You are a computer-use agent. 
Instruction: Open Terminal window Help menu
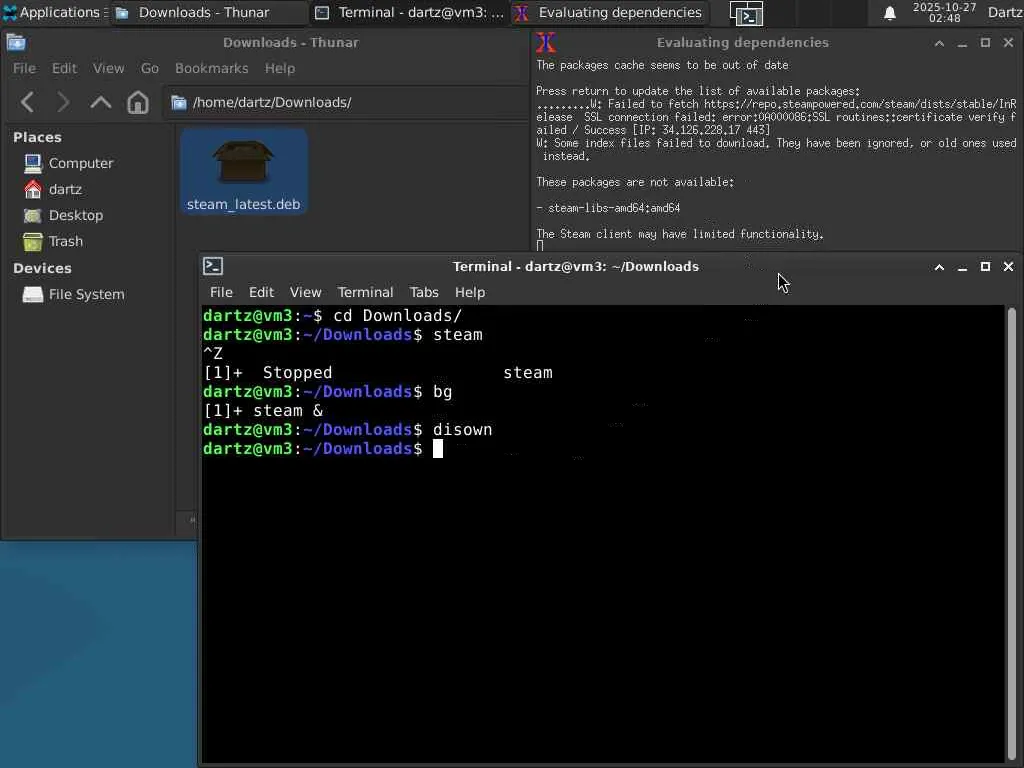point(470,293)
